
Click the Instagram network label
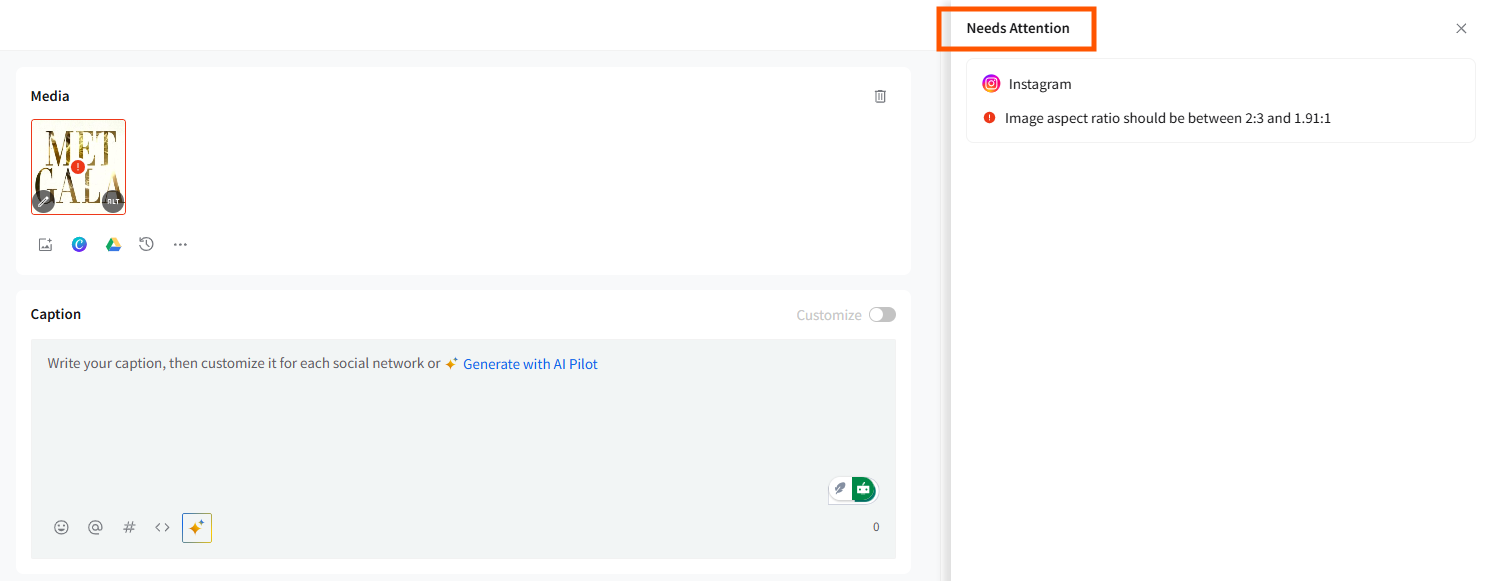[x=1040, y=84]
